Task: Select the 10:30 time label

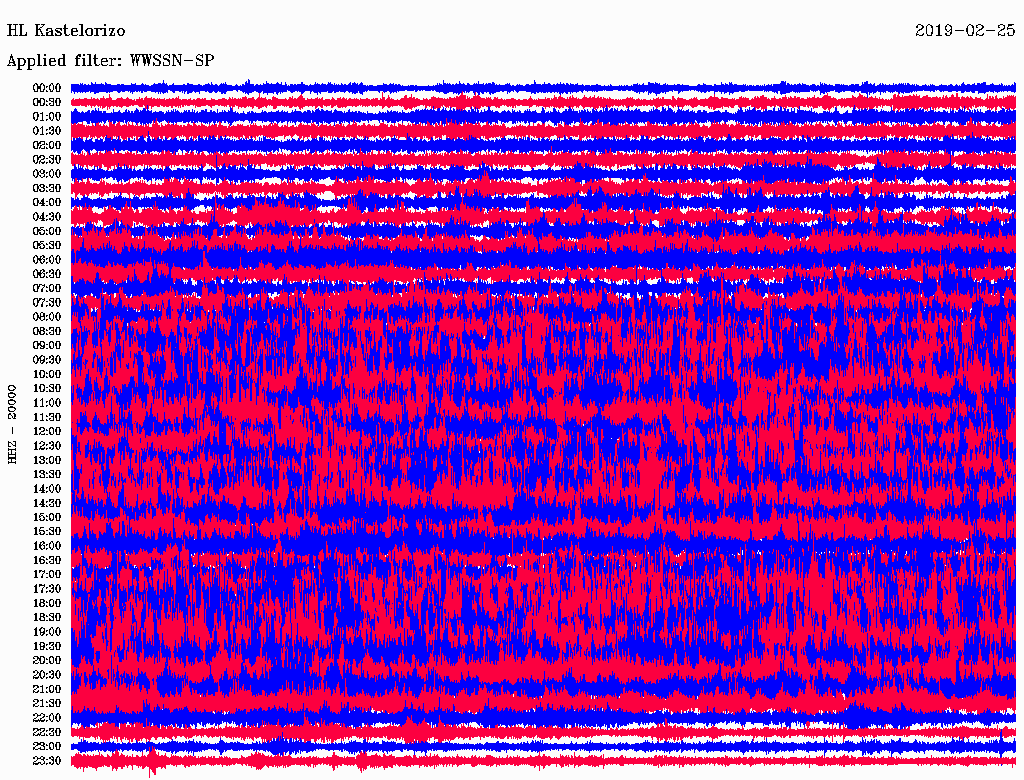Action: (x=47, y=388)
